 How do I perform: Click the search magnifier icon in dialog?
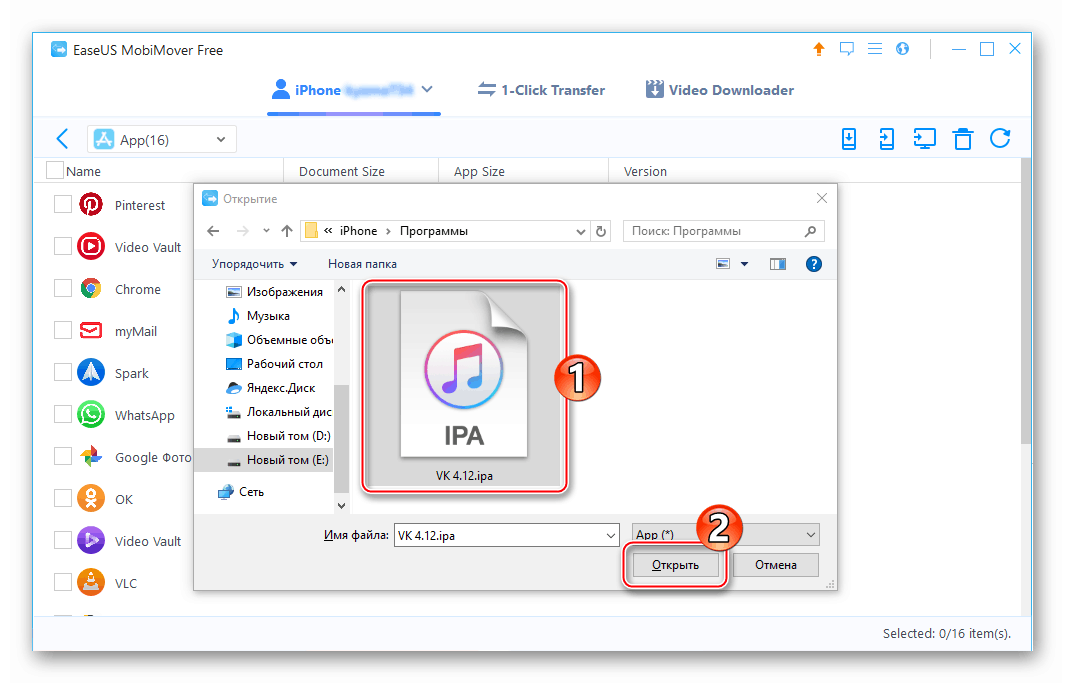810,231
